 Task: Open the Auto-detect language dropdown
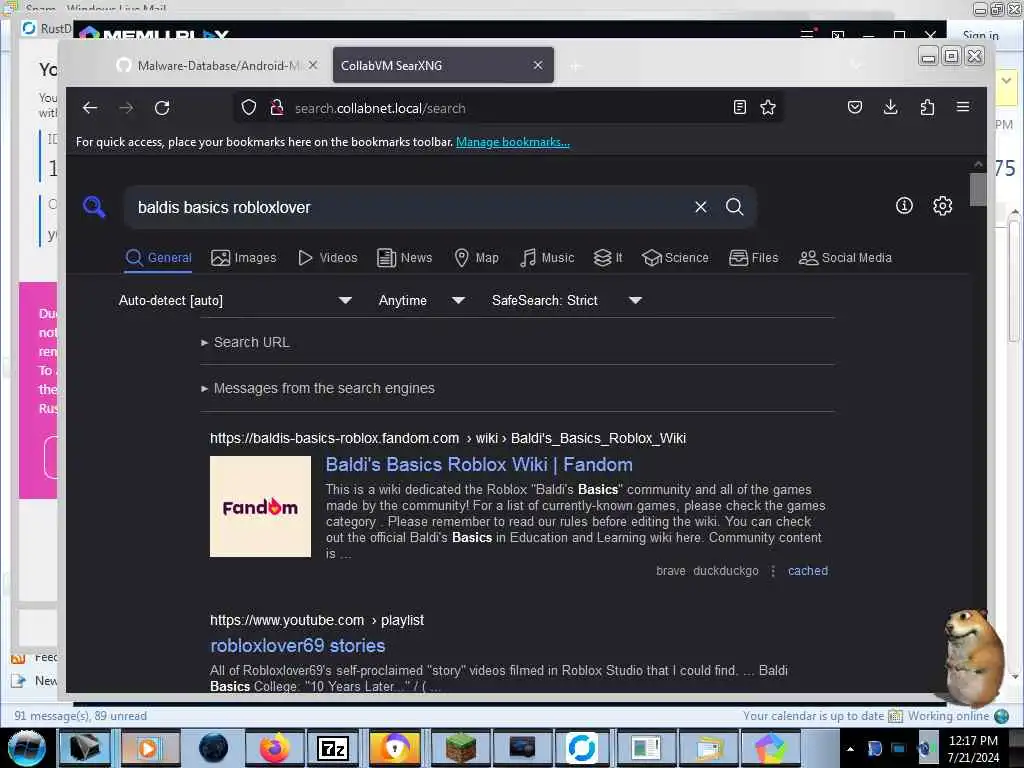click(235, 300)
